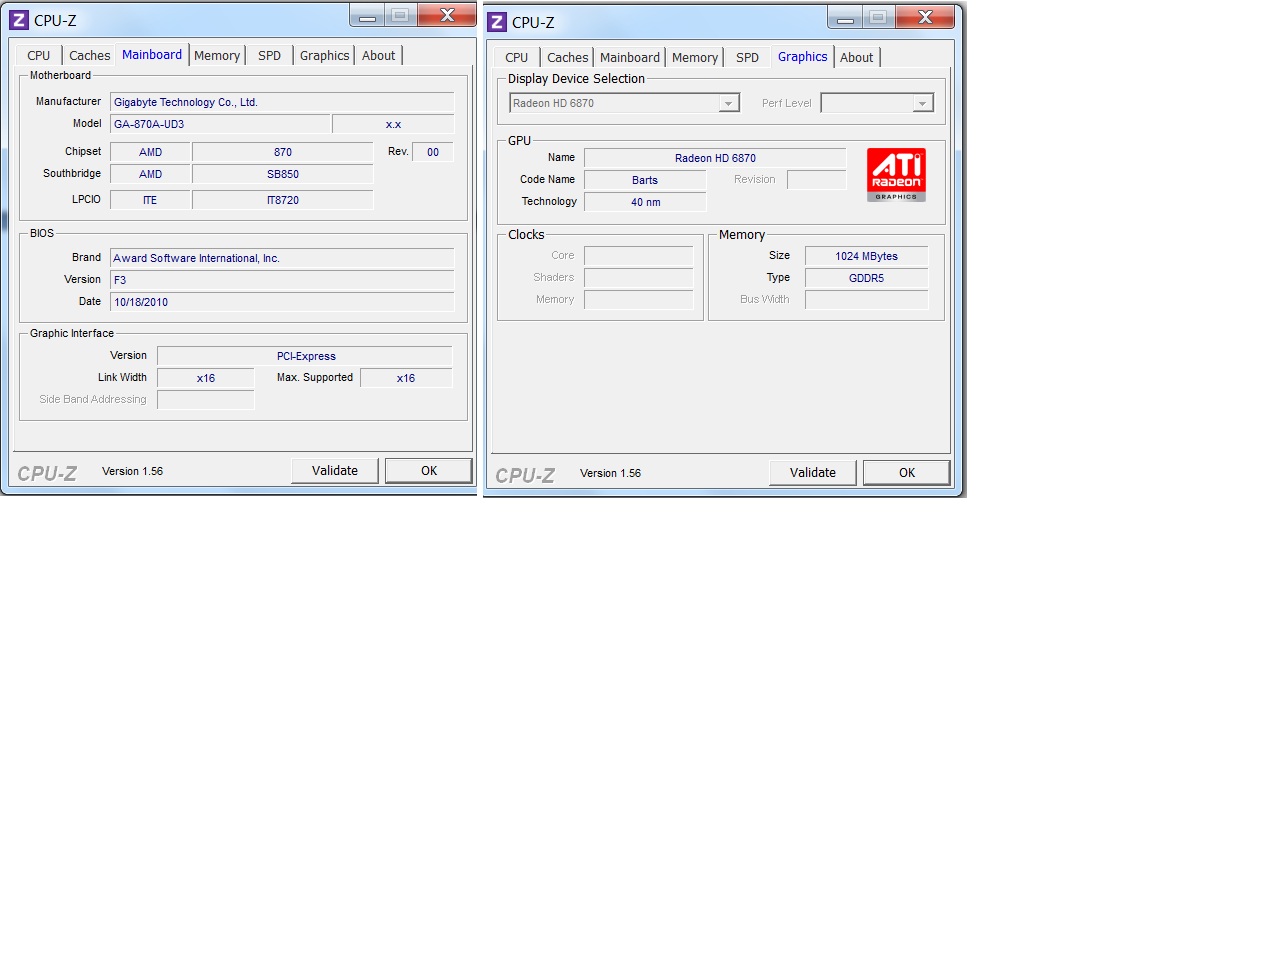Open SPD tab in right window
This screenshot has height=960, width=1280.
coord(748,58)
